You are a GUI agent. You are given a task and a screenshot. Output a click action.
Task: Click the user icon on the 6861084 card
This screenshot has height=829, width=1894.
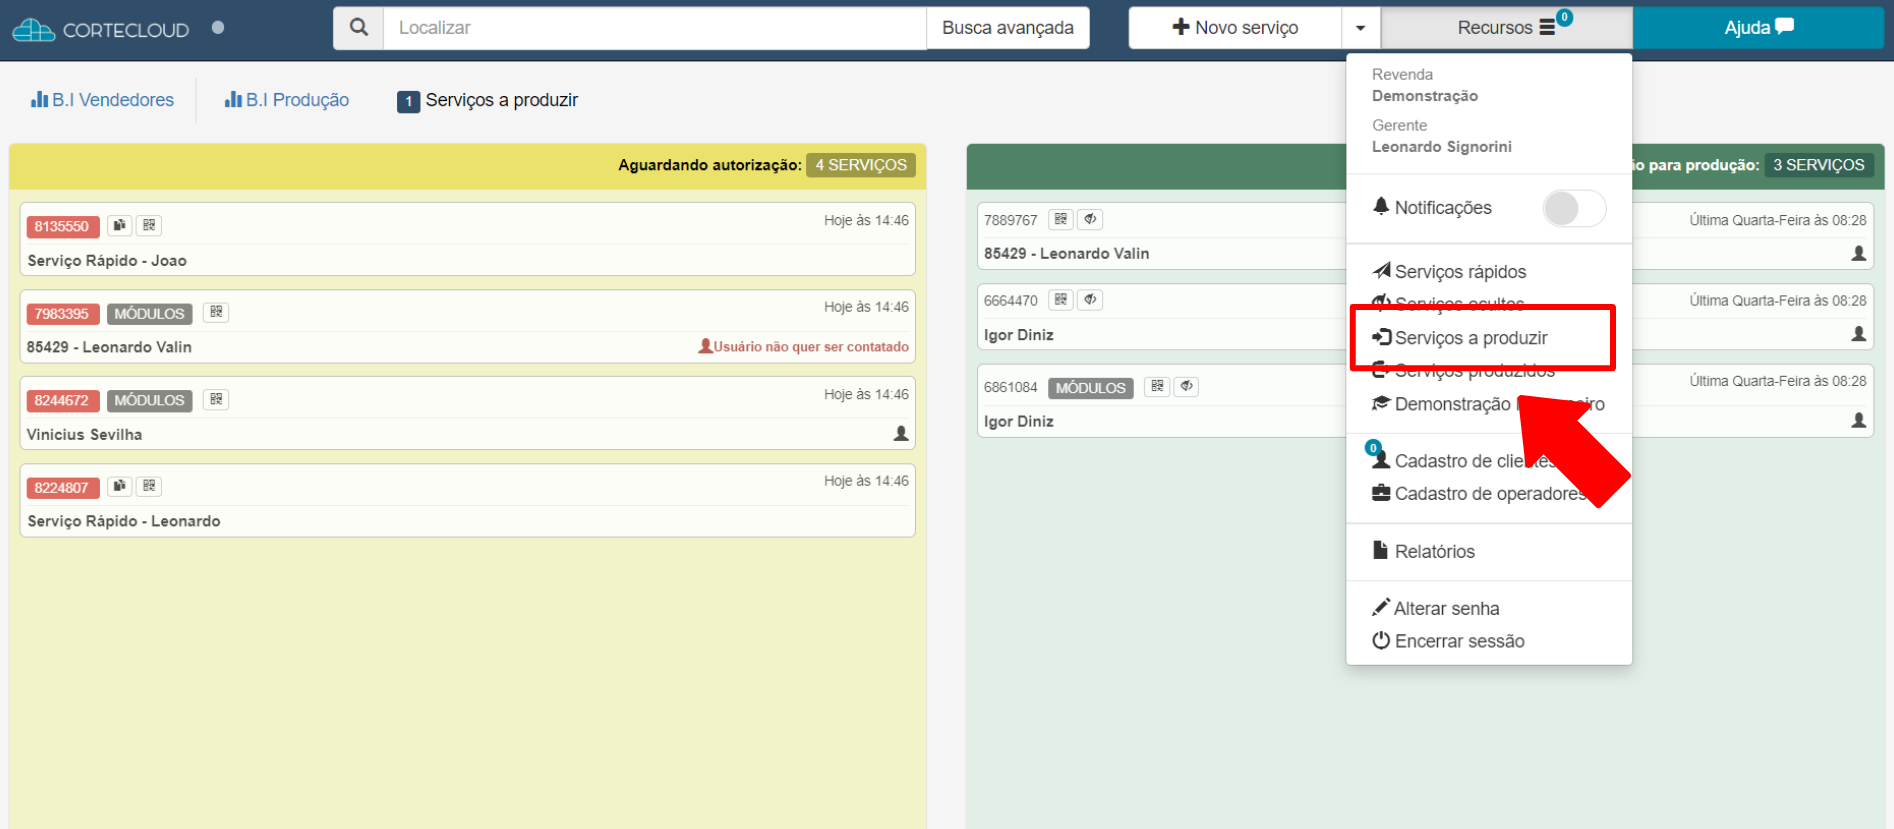coord(1859,421)
